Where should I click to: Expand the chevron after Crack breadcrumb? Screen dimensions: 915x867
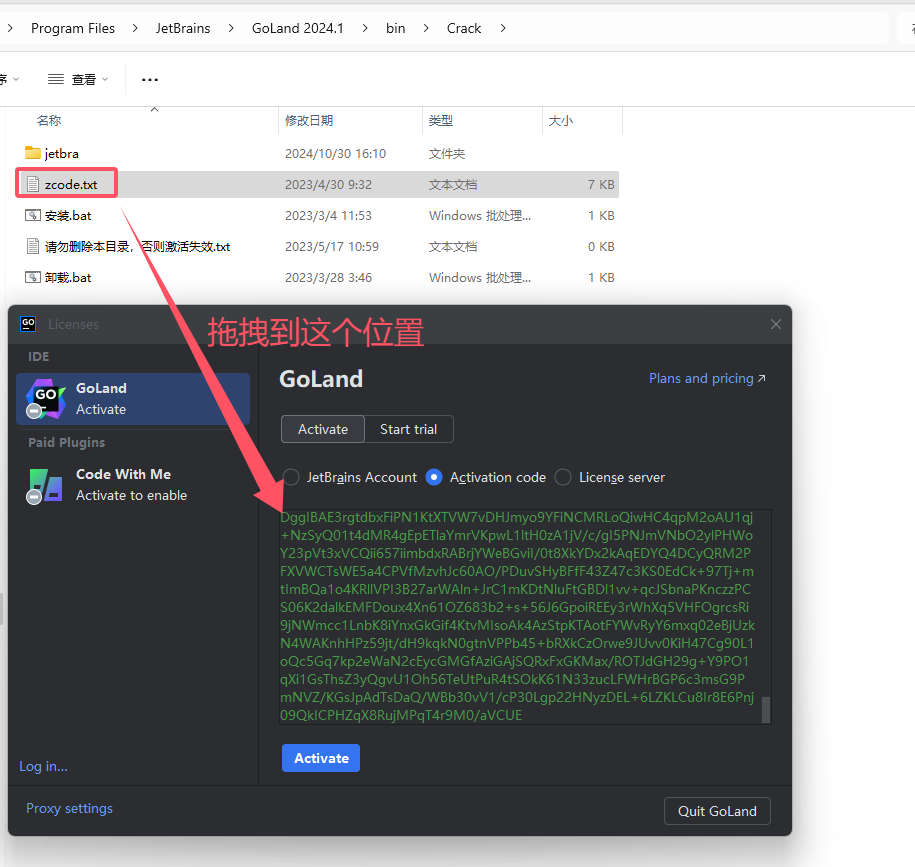pyautogui.click(x=502, y=28)
